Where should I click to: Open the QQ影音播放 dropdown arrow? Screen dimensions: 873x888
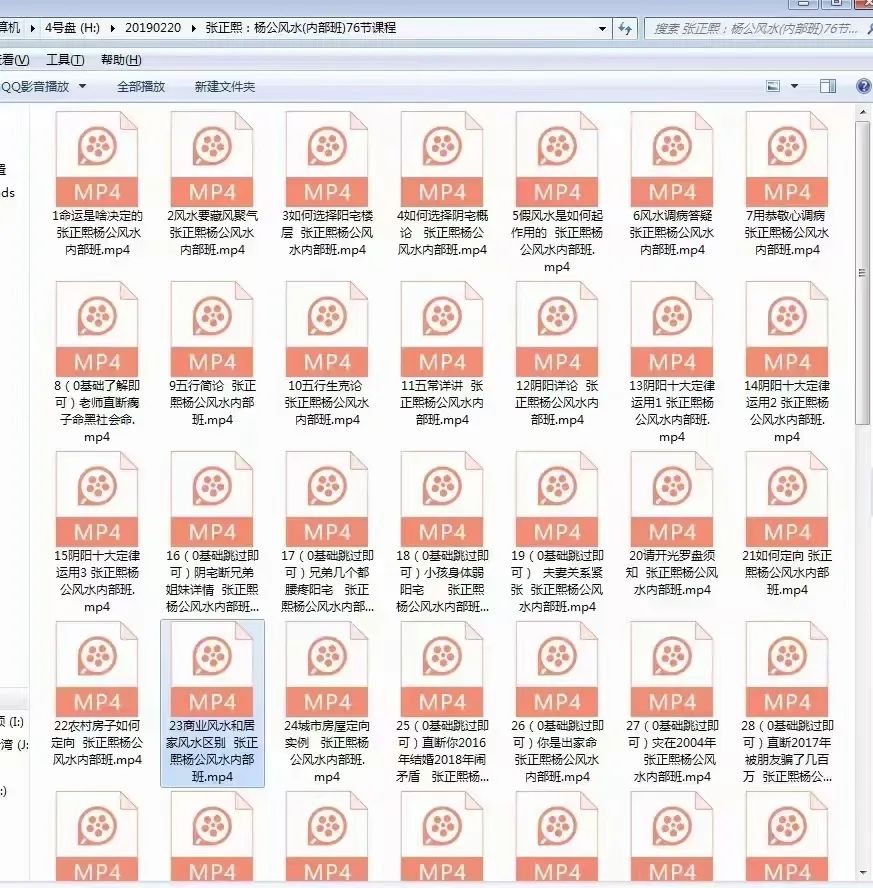(x=82, y=86)
